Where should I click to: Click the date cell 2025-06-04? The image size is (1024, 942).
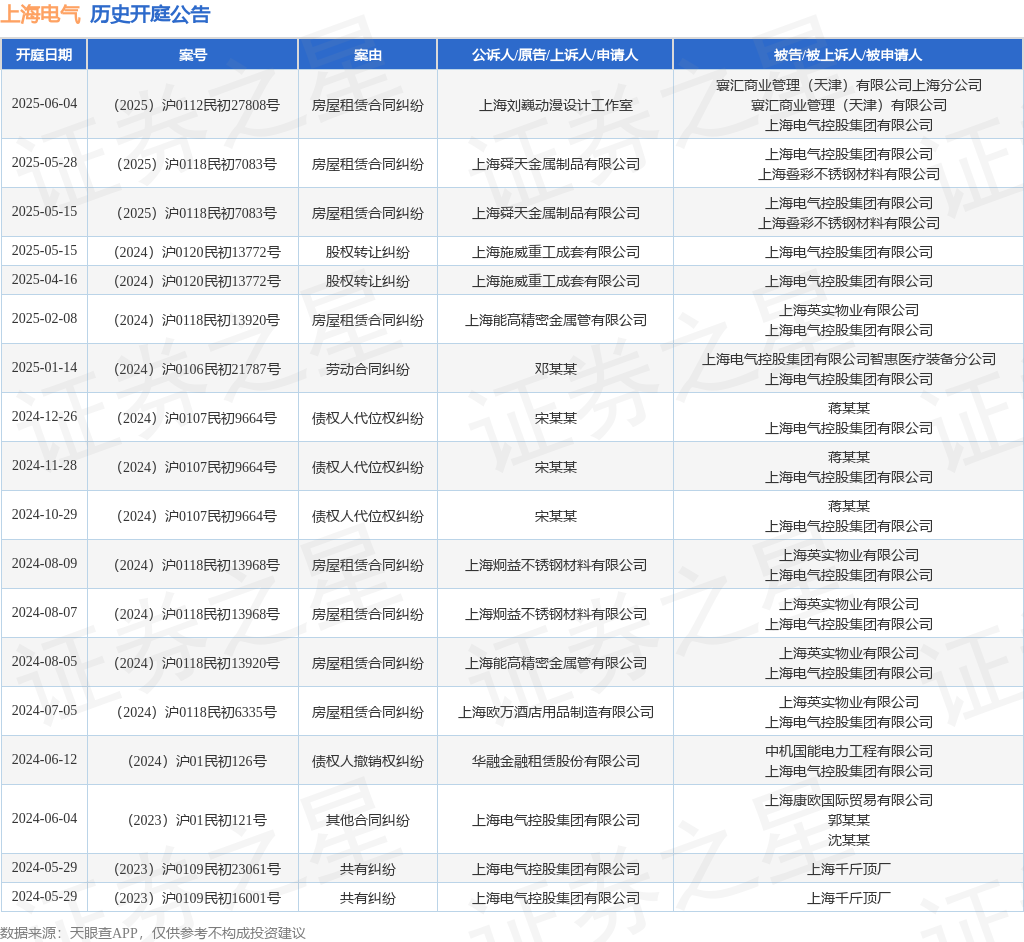(x=44, y=104)
